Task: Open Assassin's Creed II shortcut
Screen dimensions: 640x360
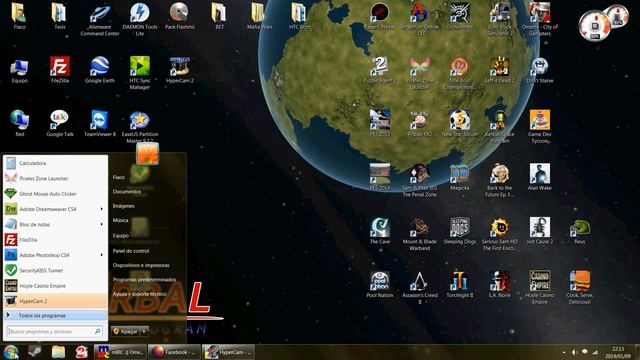Action: [420, 287]
